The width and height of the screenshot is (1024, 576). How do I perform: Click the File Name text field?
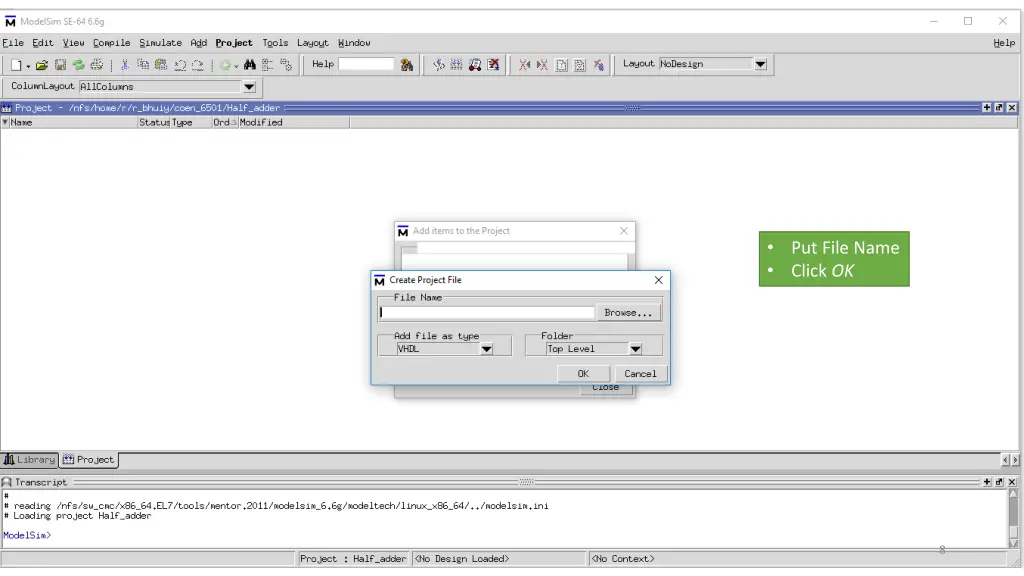coord(487,313)
